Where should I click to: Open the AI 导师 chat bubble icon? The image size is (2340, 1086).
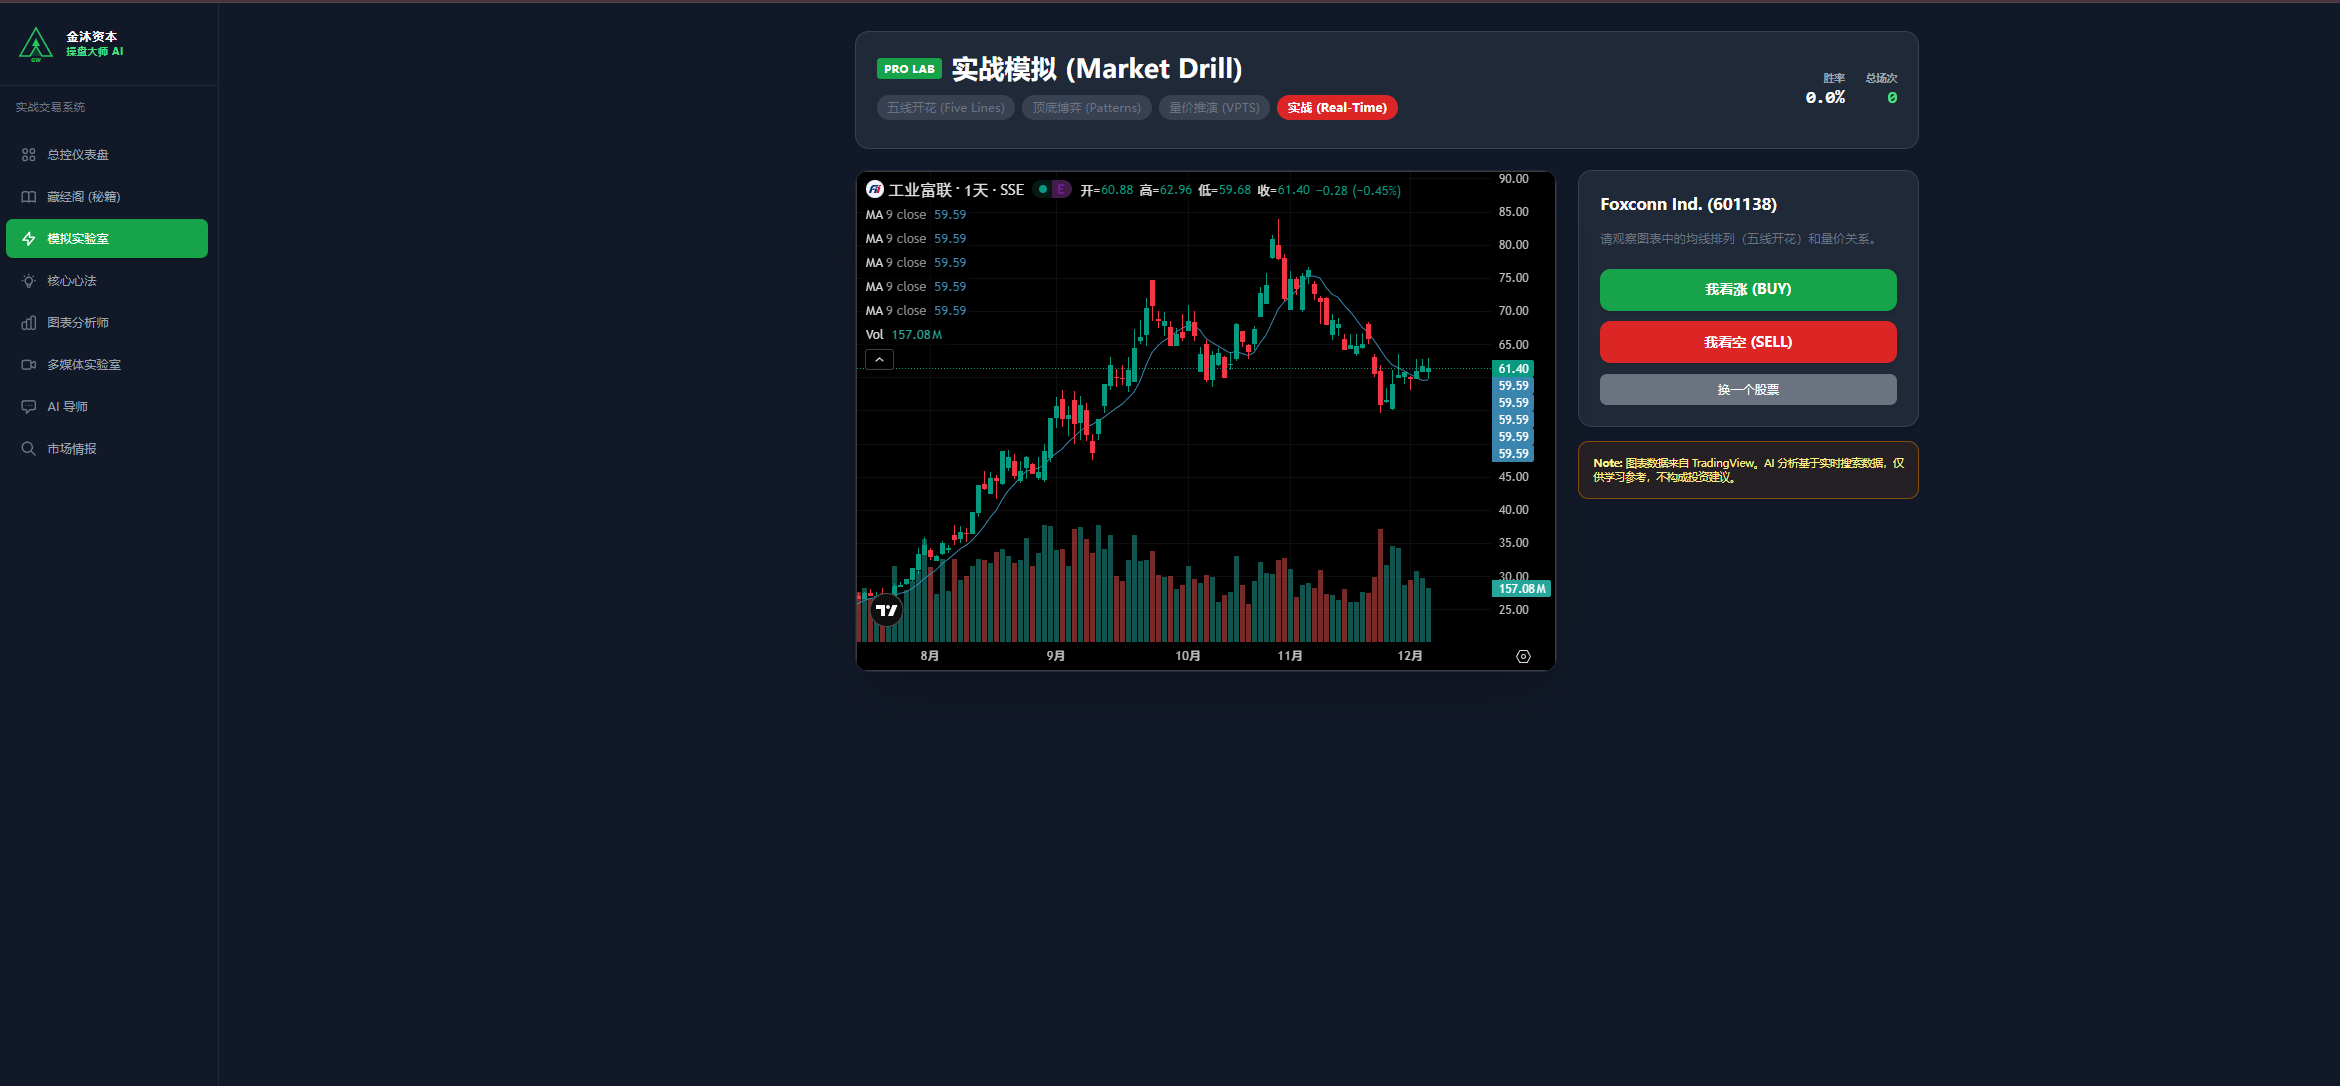[x=28, y=406]
